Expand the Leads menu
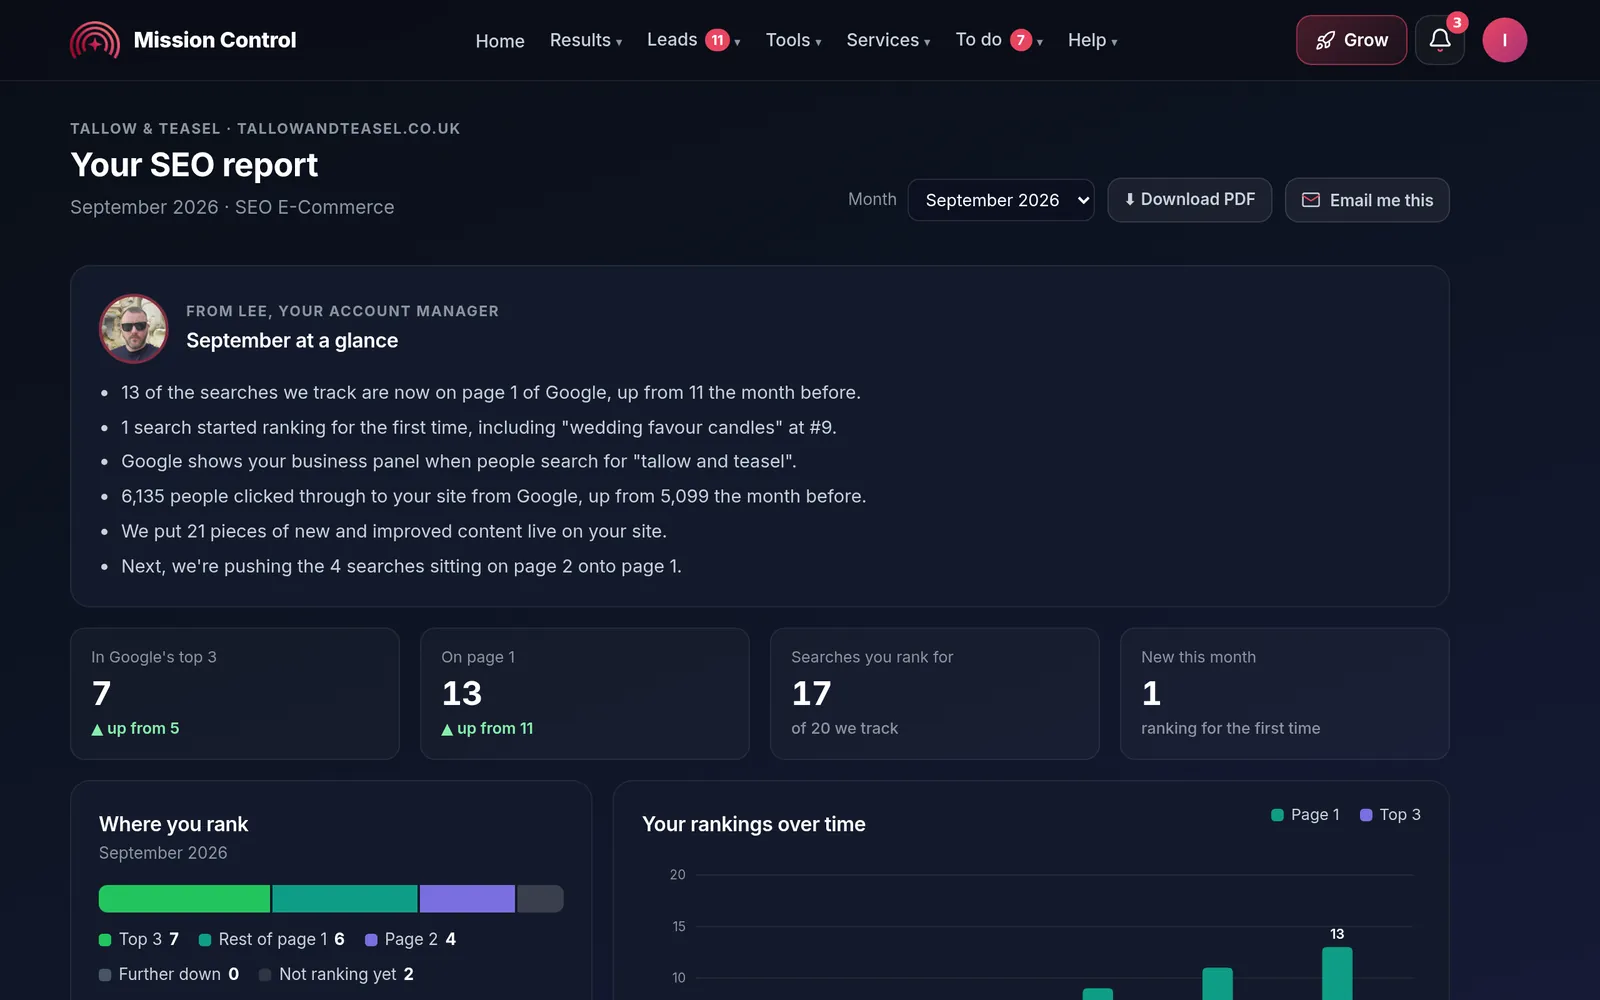1600x1000 pixels. [693, 40]
